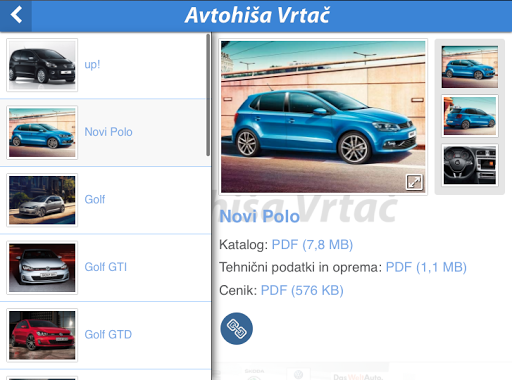Choose the Novi Polo list entry

(105, 133)
